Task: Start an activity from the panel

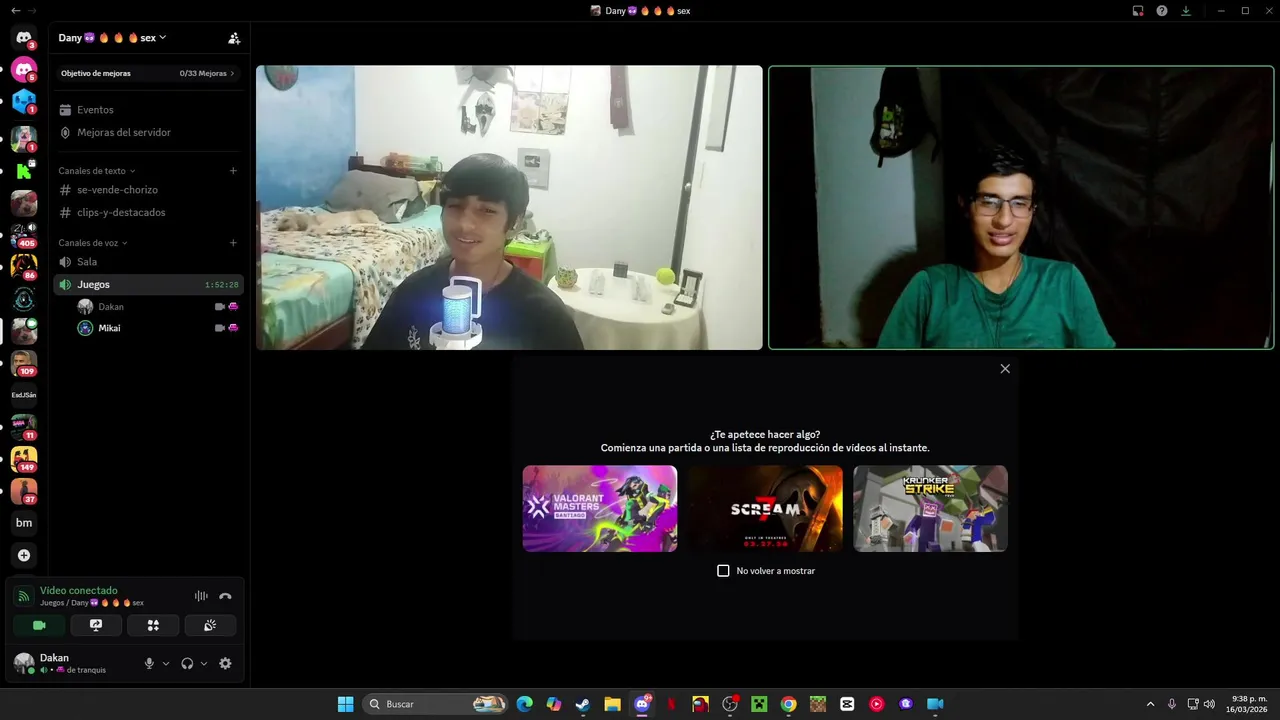Action: tap(153, 625)
